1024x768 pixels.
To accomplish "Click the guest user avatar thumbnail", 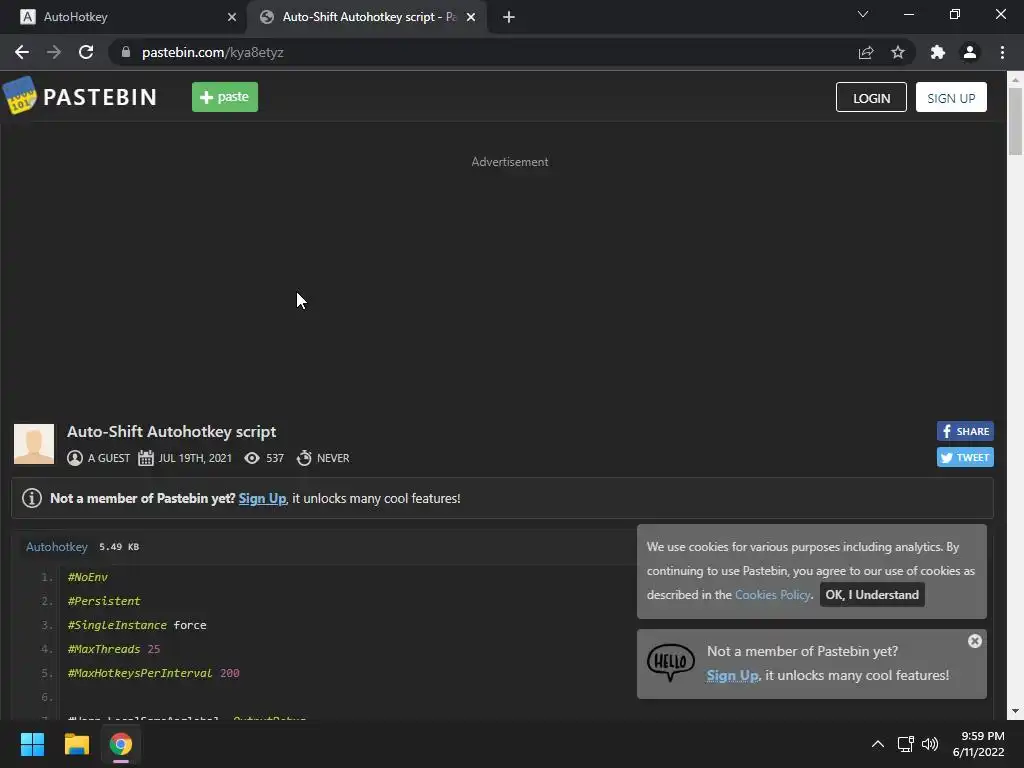I will tap(34, 444).
